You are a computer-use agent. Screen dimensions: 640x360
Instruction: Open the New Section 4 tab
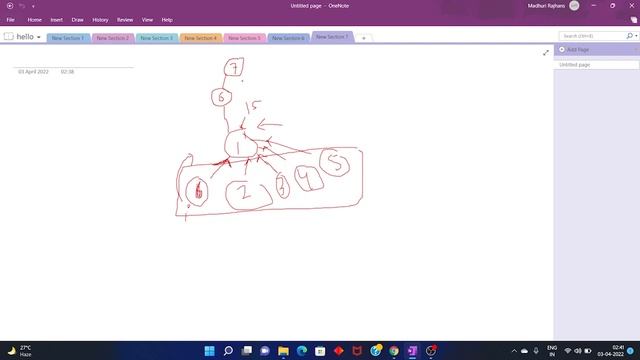tap(200, 38)
